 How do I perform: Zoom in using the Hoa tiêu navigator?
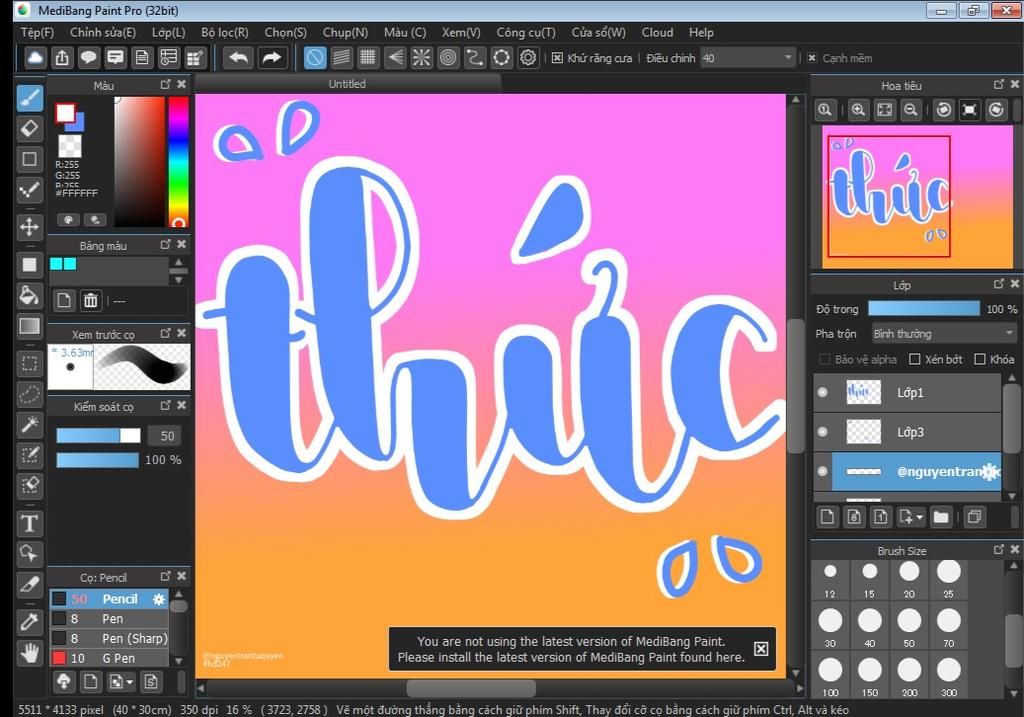pos(858,110)
